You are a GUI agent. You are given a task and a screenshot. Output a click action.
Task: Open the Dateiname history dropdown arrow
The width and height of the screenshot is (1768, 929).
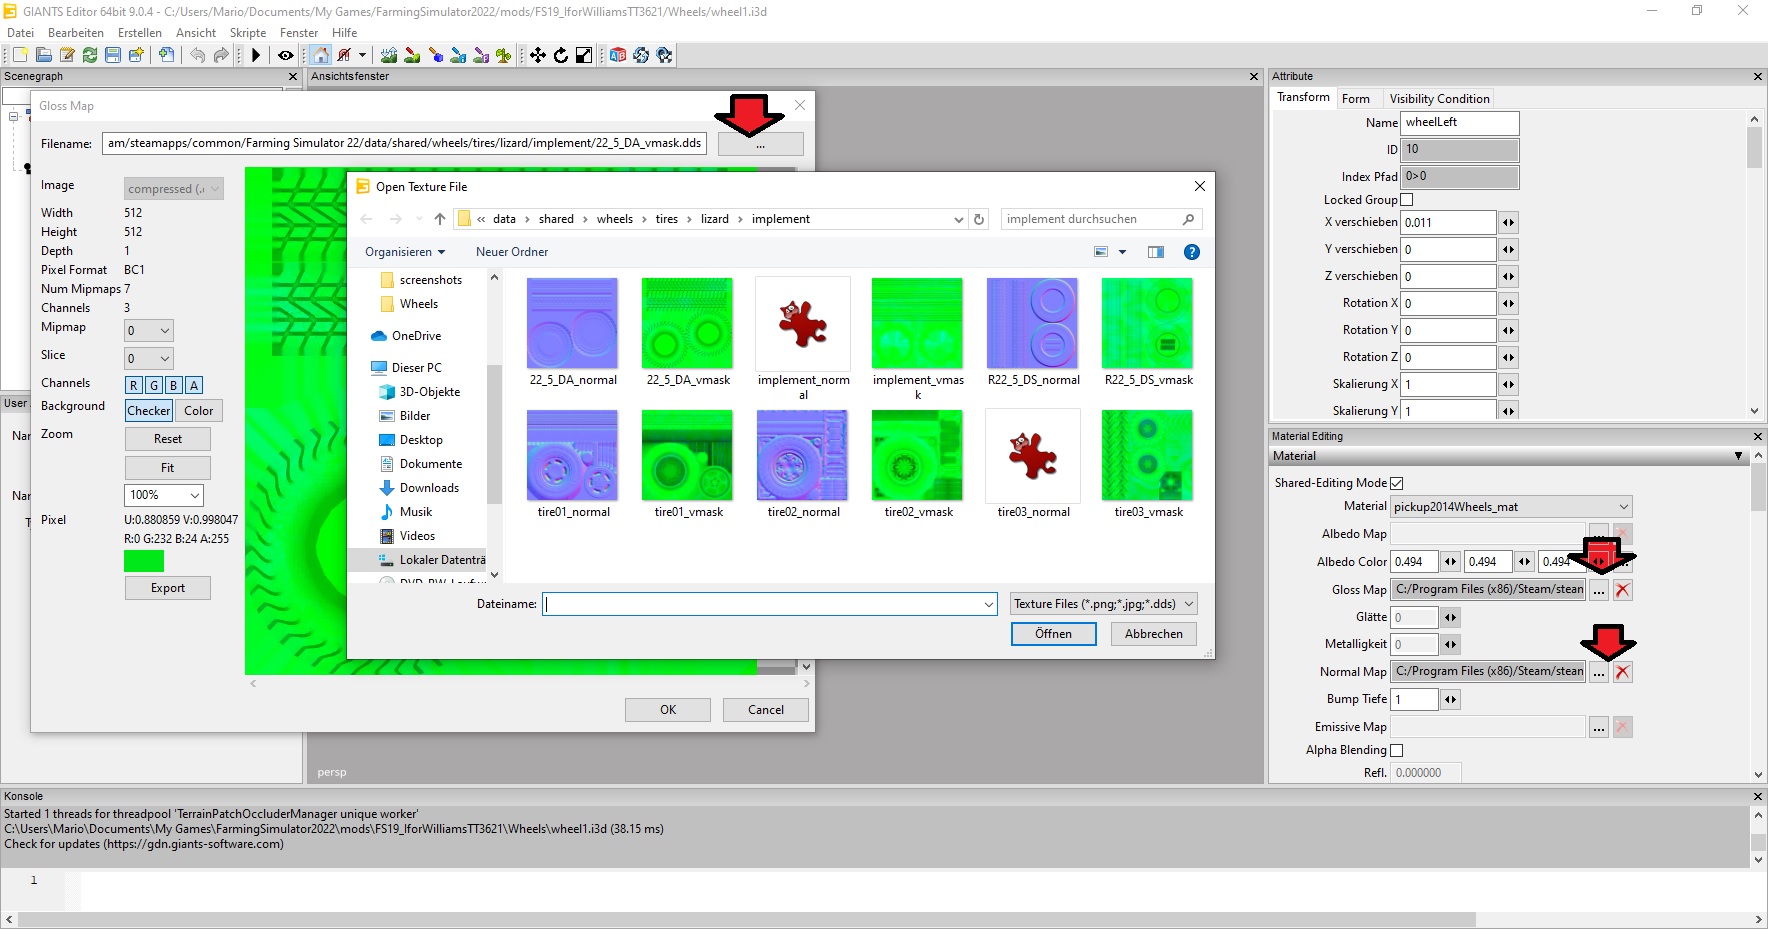[x=989, y=604]
